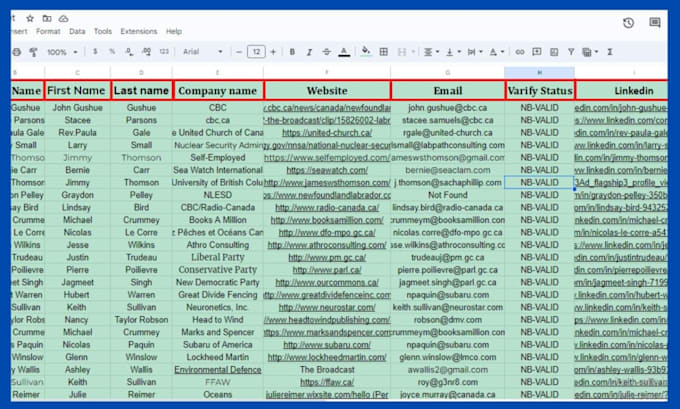Click the 'Lockheed Martin' company cell
The image size is (680, 409).
218,357
